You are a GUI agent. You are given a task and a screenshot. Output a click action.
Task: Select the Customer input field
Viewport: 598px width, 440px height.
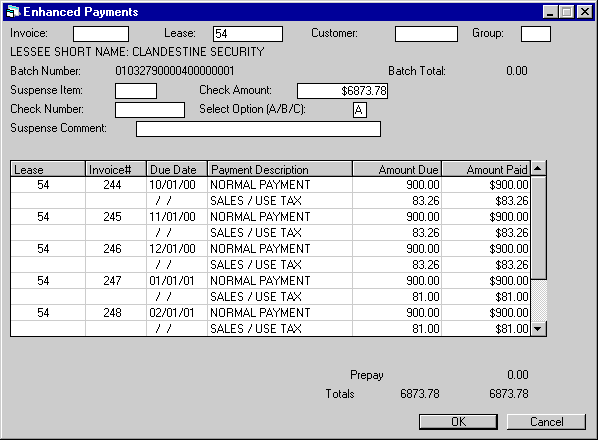pos(426,34)
